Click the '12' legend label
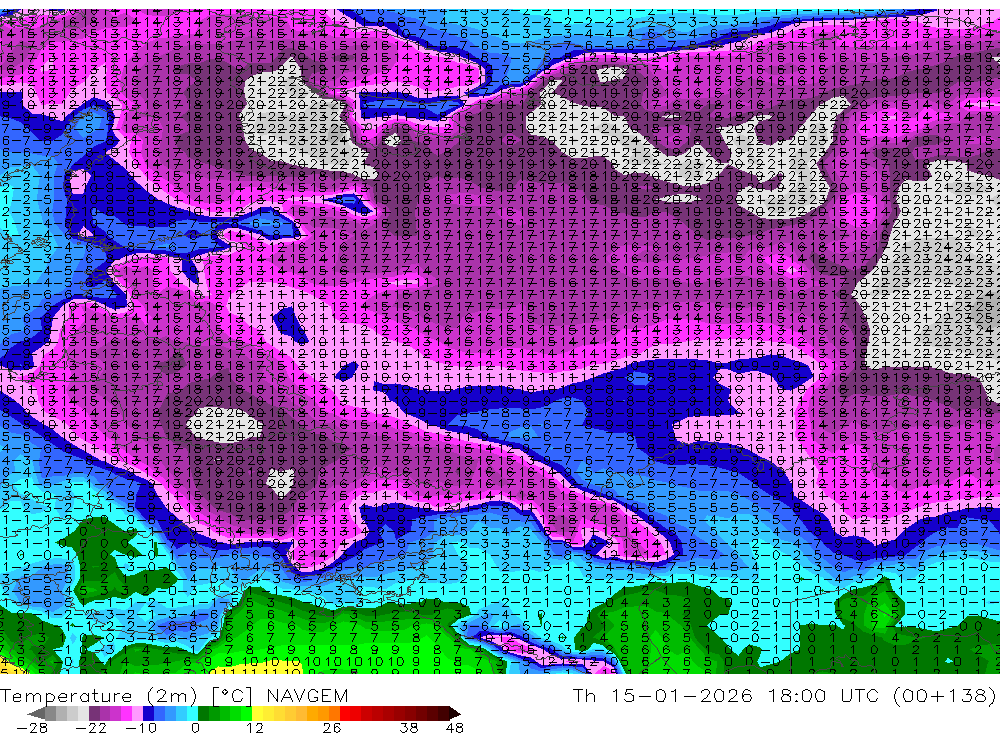Image resolution: width=1000 pixels, height=733 pixels. (255, 728)
